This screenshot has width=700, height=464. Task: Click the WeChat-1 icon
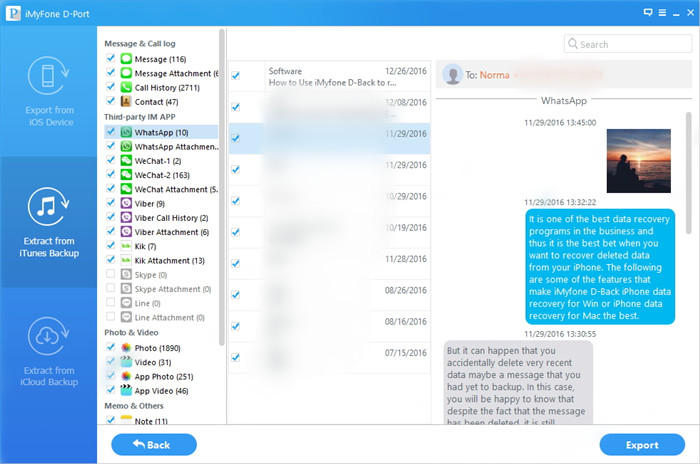click(126, 161)
